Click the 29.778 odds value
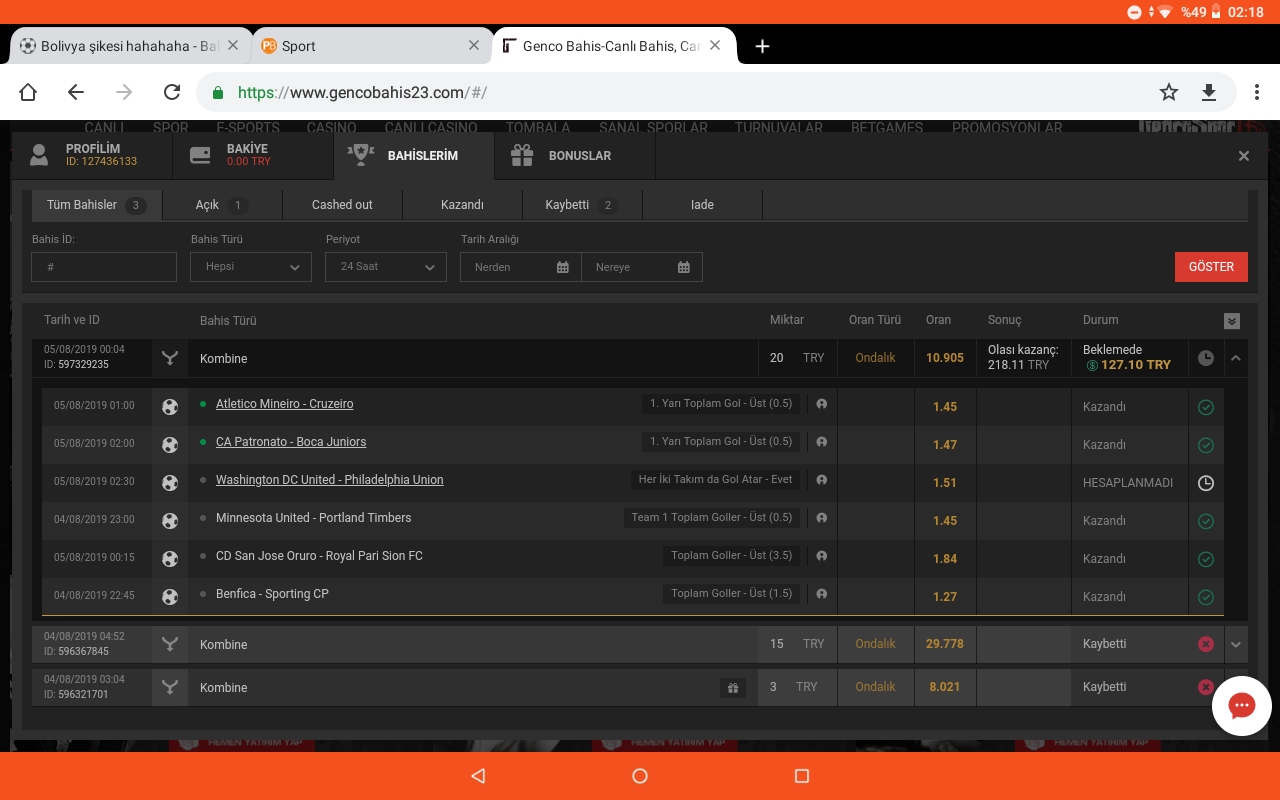The height and width of the screenshot is (800, 1280). point(945,644)
